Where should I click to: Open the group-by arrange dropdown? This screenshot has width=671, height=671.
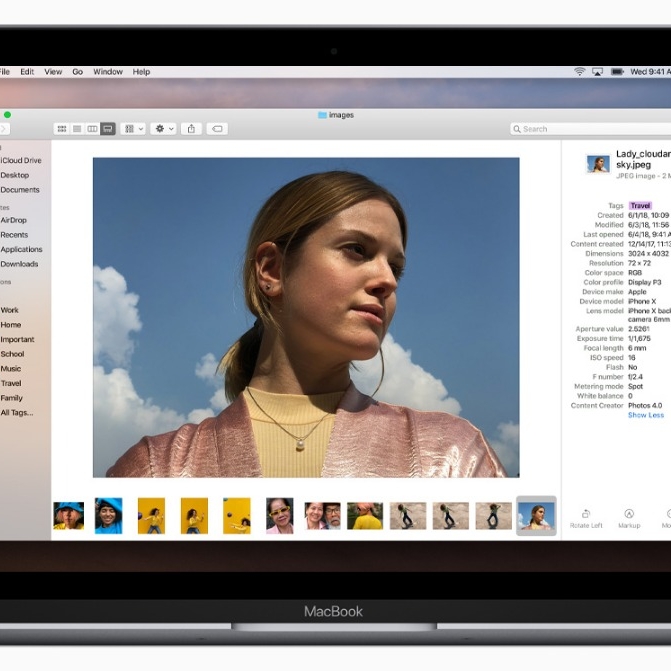[134, 129]
